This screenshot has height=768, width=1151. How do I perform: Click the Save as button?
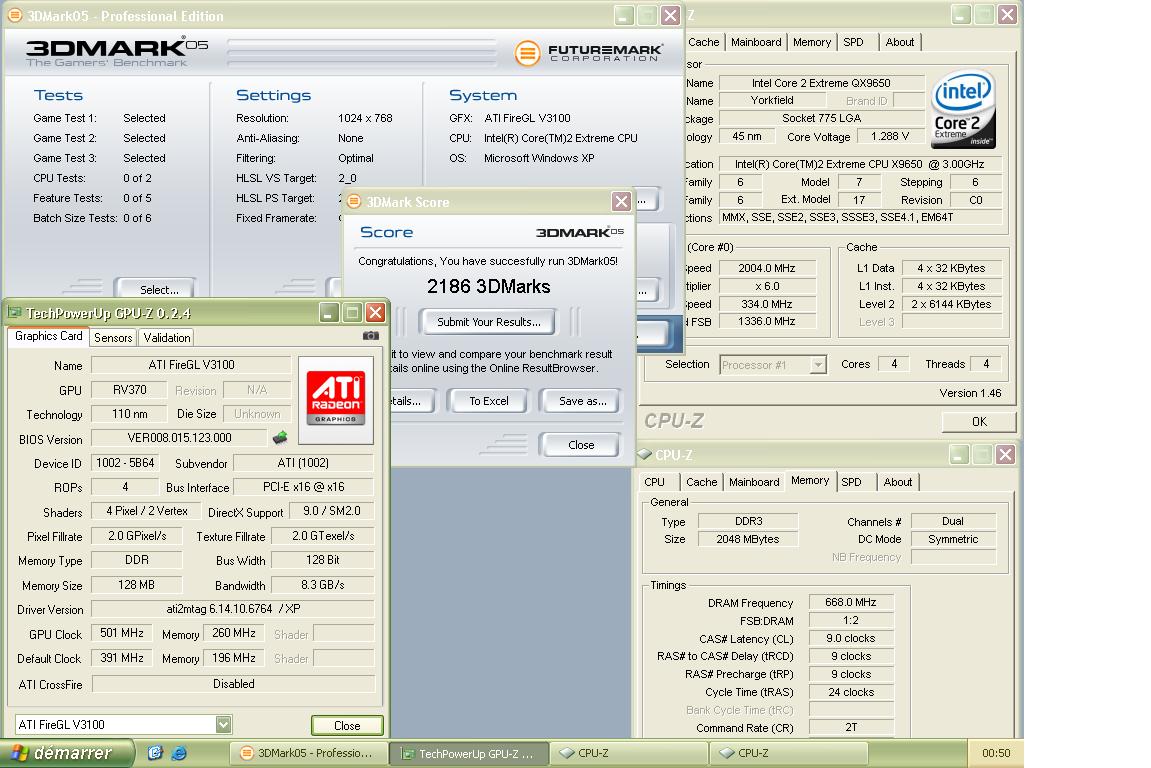point(582,401)
